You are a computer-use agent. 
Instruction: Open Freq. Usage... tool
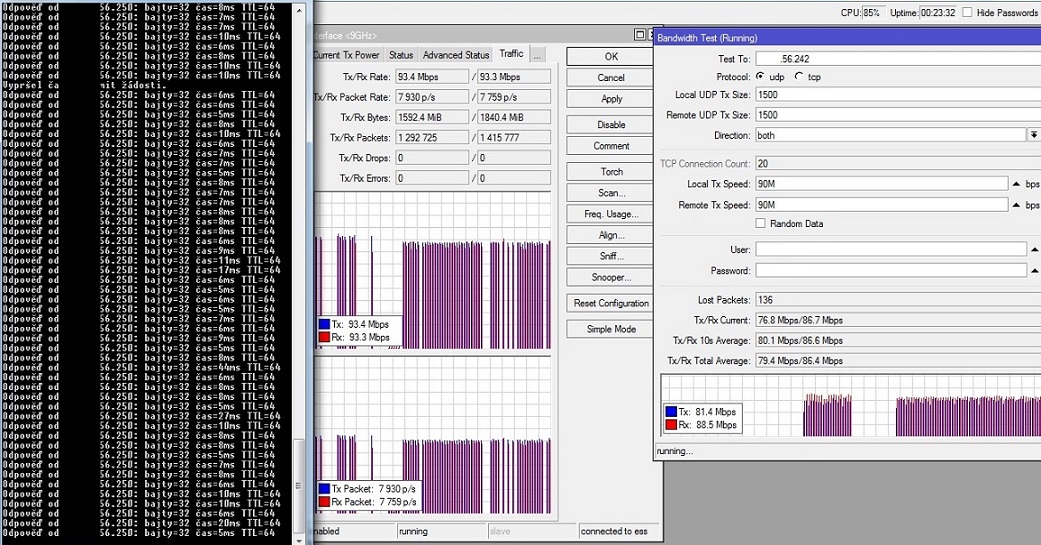[x=611, y=214]
